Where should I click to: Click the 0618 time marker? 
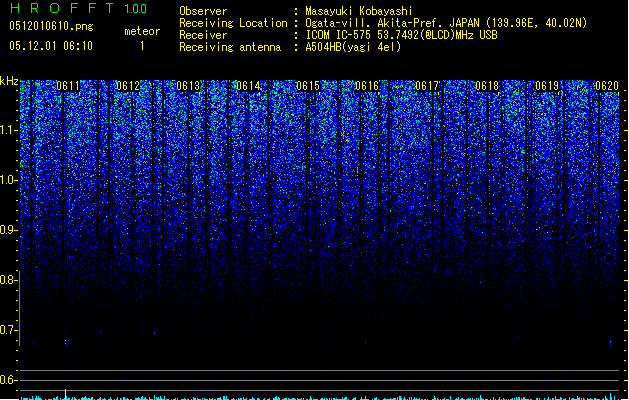click(487, 86)
